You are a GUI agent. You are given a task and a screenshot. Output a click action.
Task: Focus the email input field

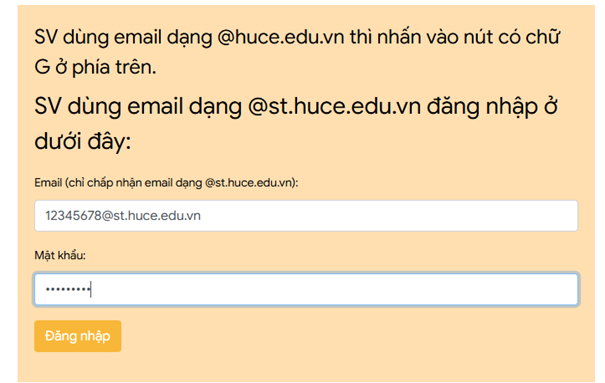click(x=306, y=216)
